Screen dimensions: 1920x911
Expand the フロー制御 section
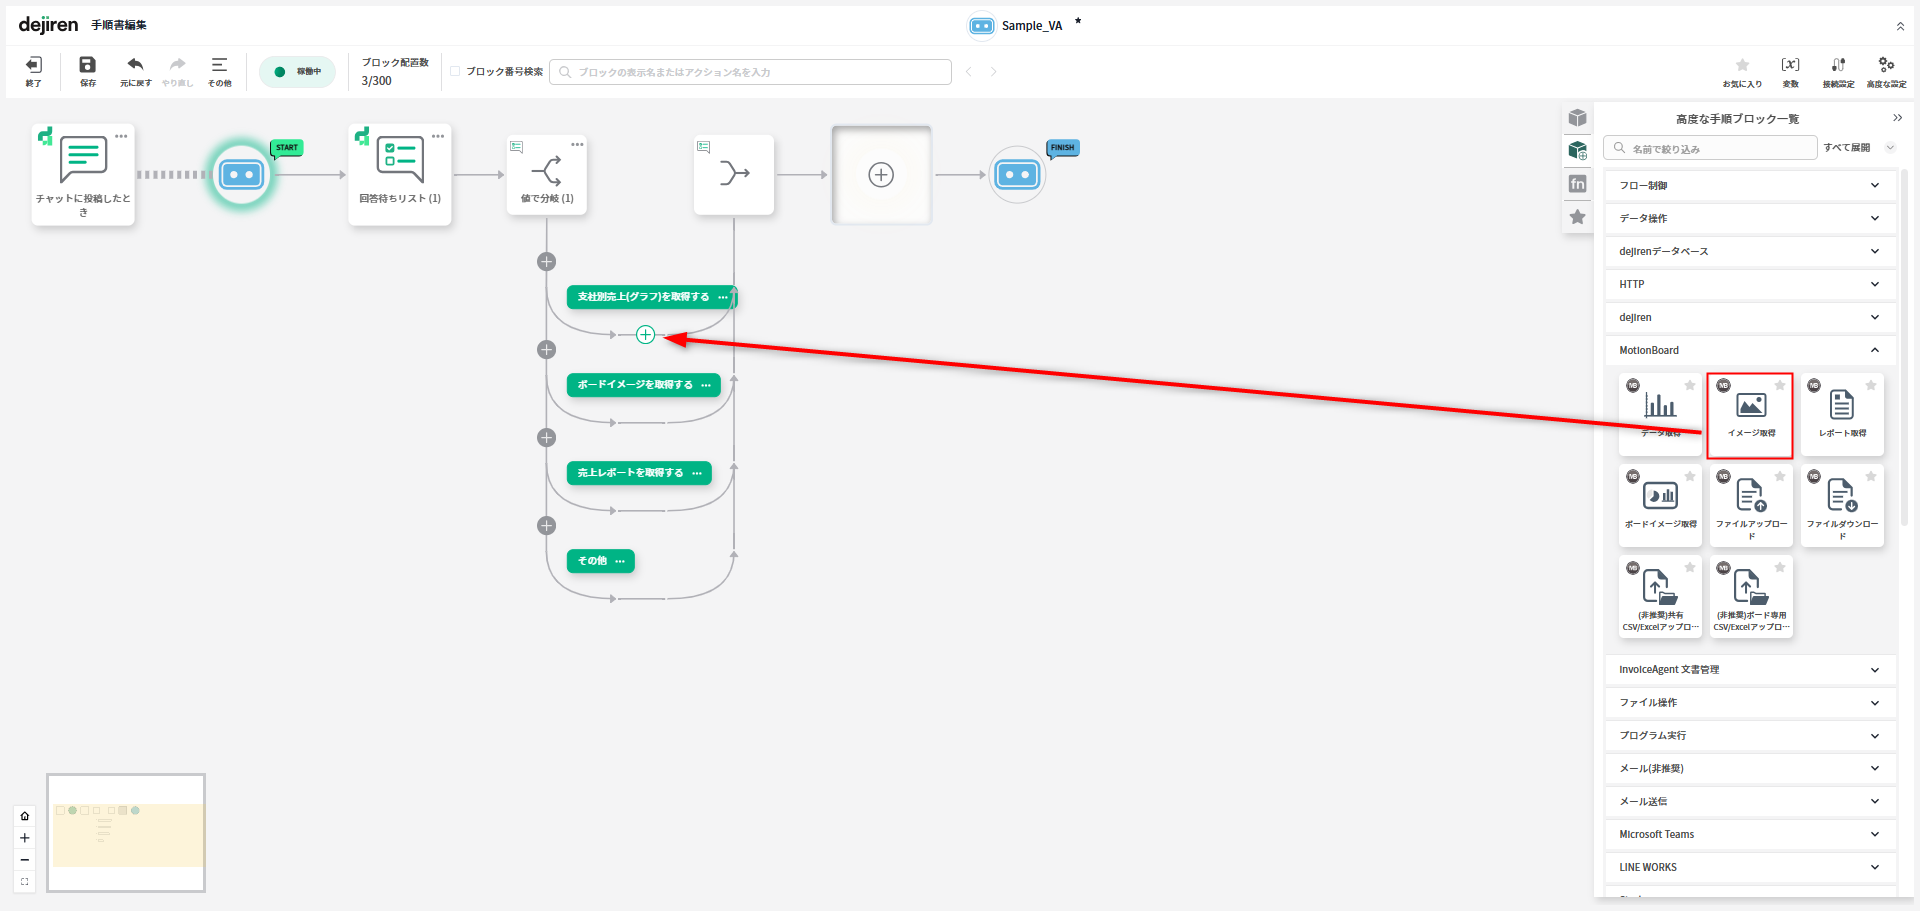1749,185
